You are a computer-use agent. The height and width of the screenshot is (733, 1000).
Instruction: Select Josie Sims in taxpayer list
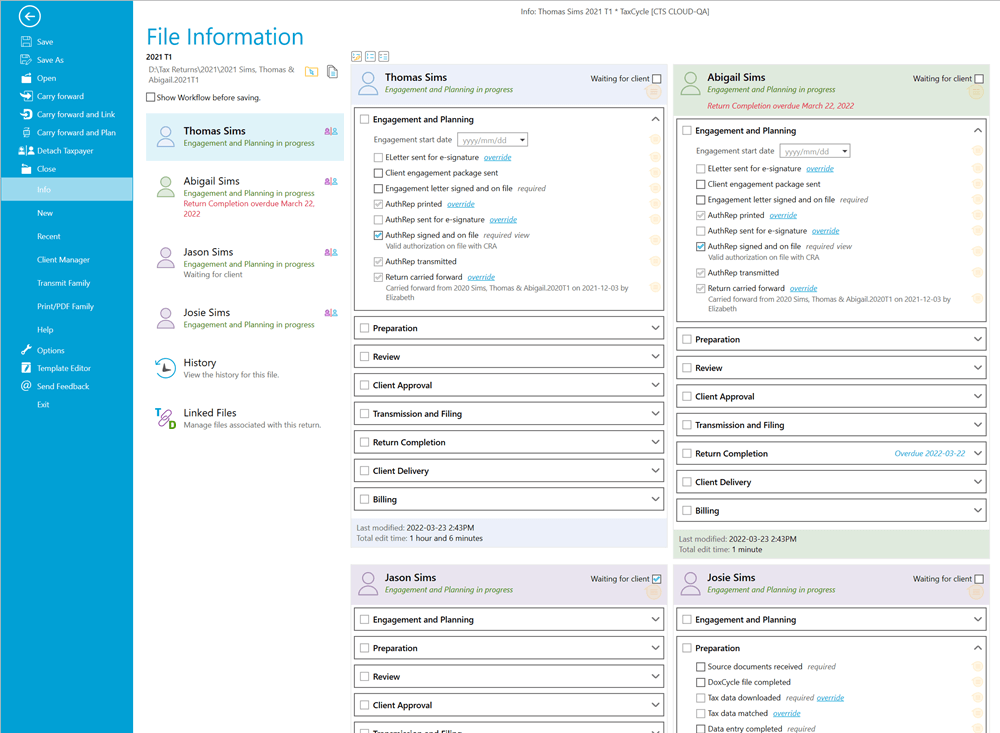[x=245, y=318]
